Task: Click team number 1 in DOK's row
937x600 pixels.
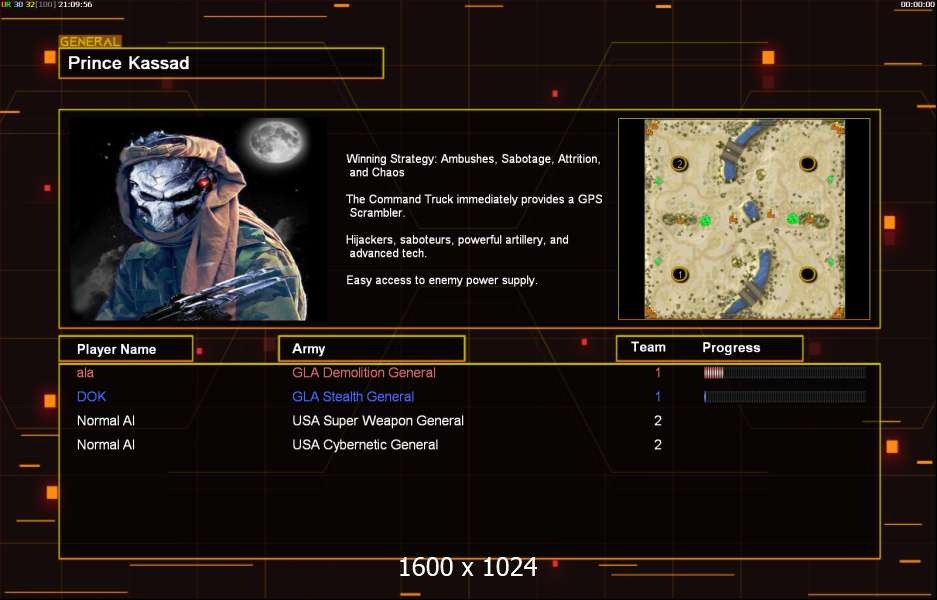Action: [x=658, y=397]
